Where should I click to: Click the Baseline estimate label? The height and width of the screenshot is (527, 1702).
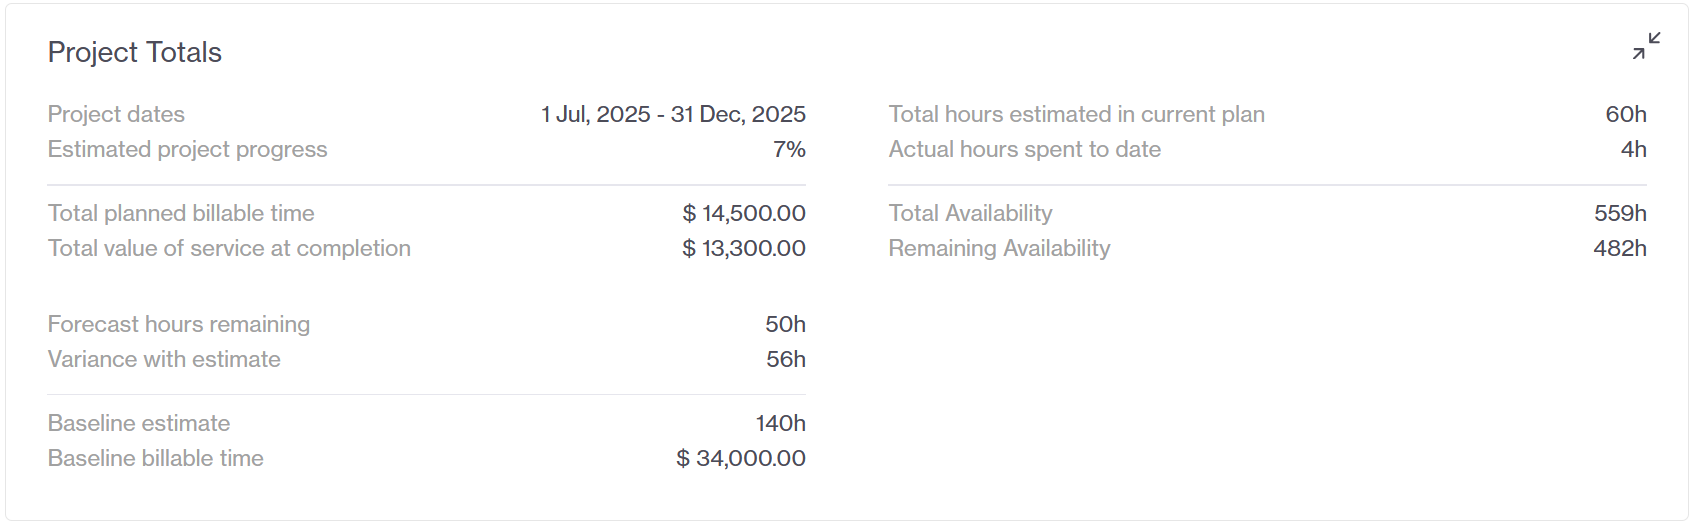(139, 423)
